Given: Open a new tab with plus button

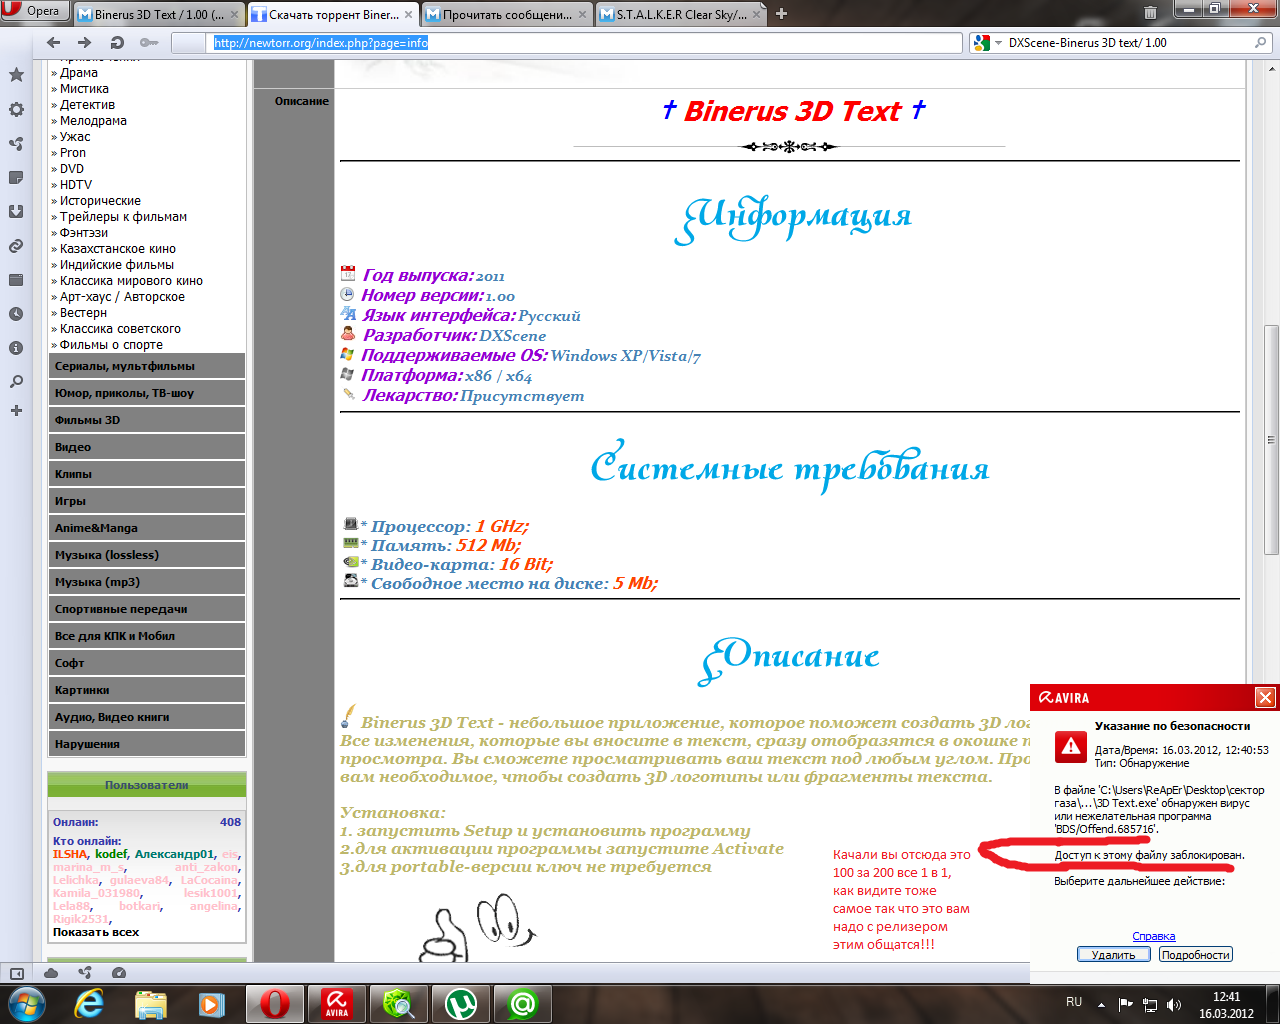Looking at the screenshot, I should point(781,14).
